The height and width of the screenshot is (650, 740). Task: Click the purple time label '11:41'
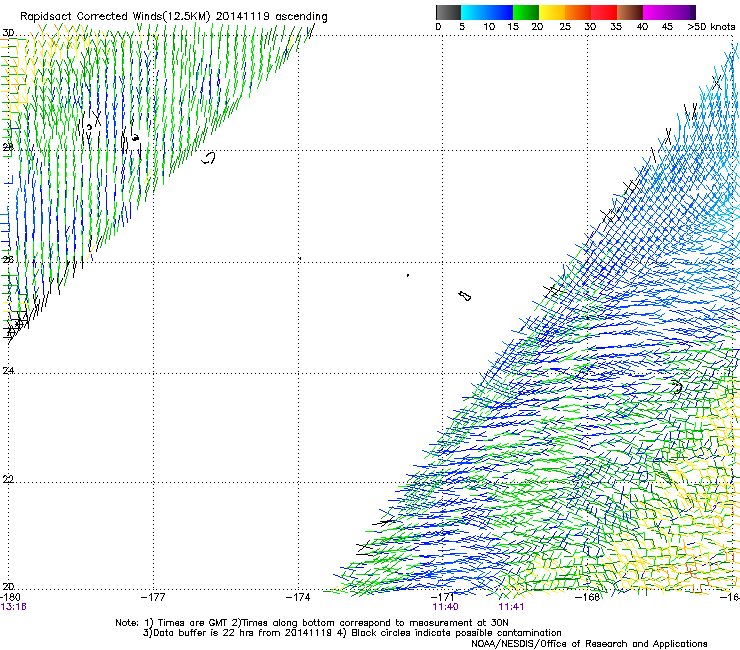(x=511, y=607)
